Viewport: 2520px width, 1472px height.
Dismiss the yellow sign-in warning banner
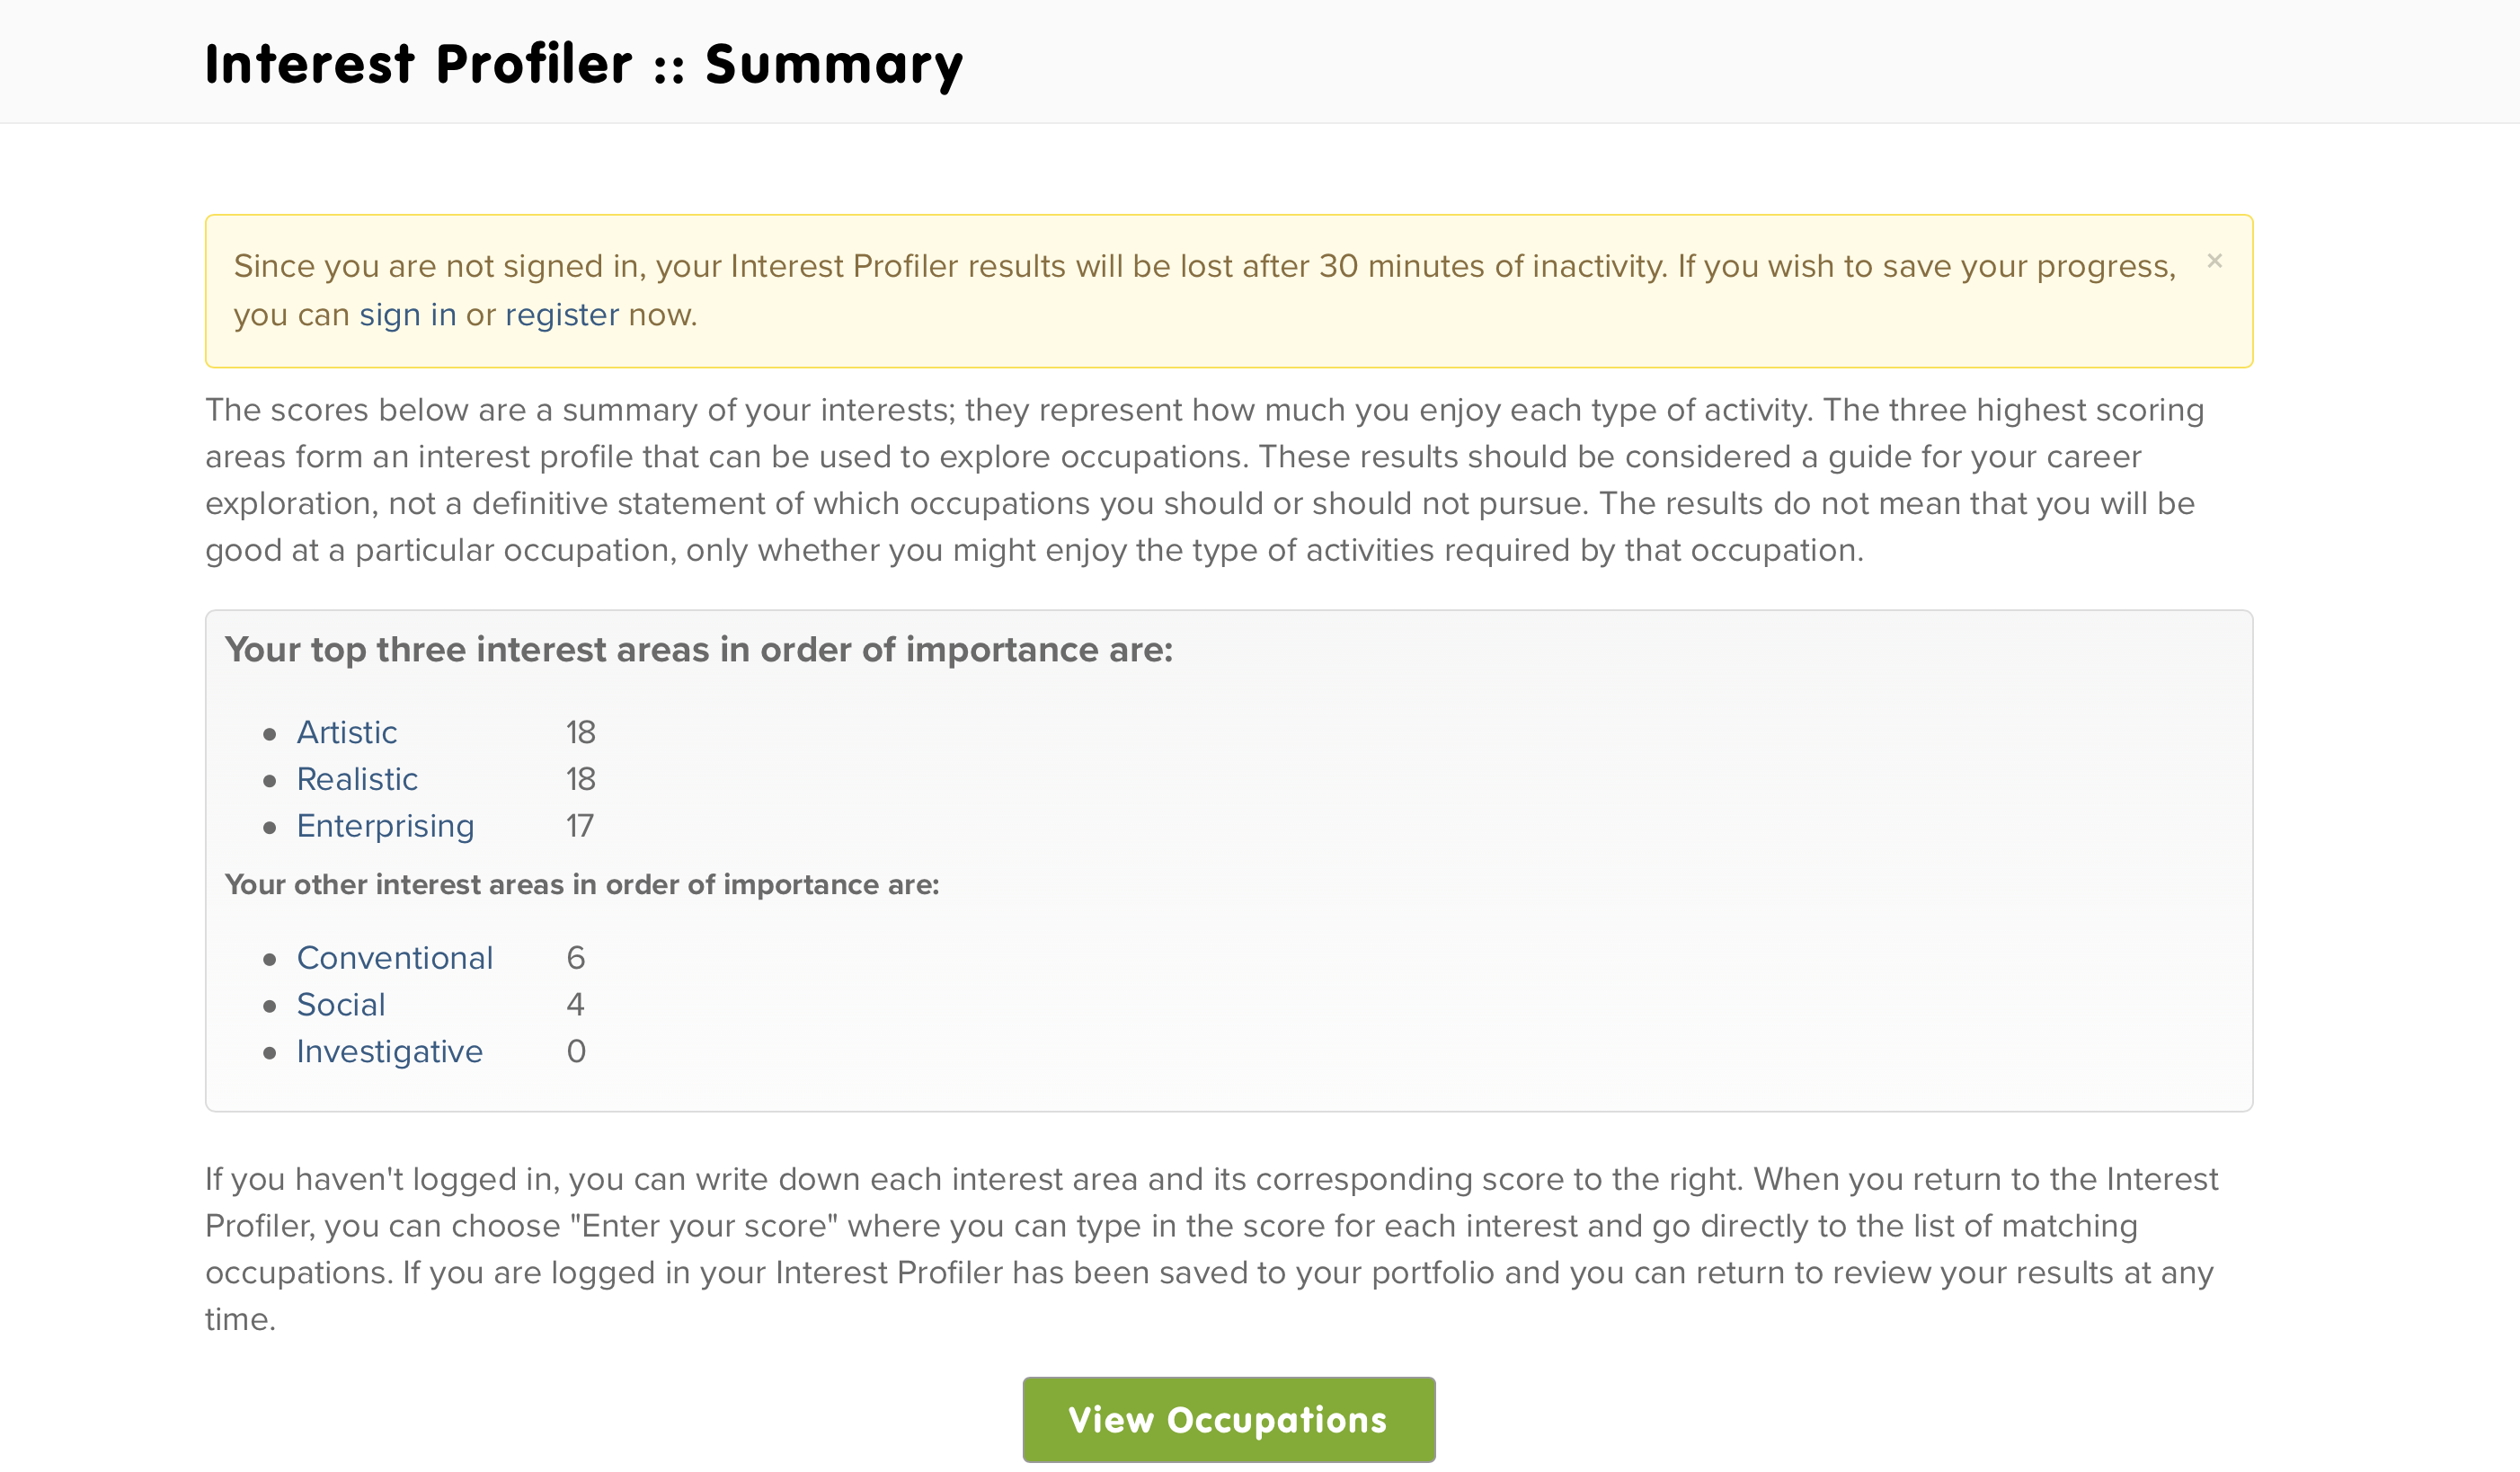click(x=2214, y=261)
